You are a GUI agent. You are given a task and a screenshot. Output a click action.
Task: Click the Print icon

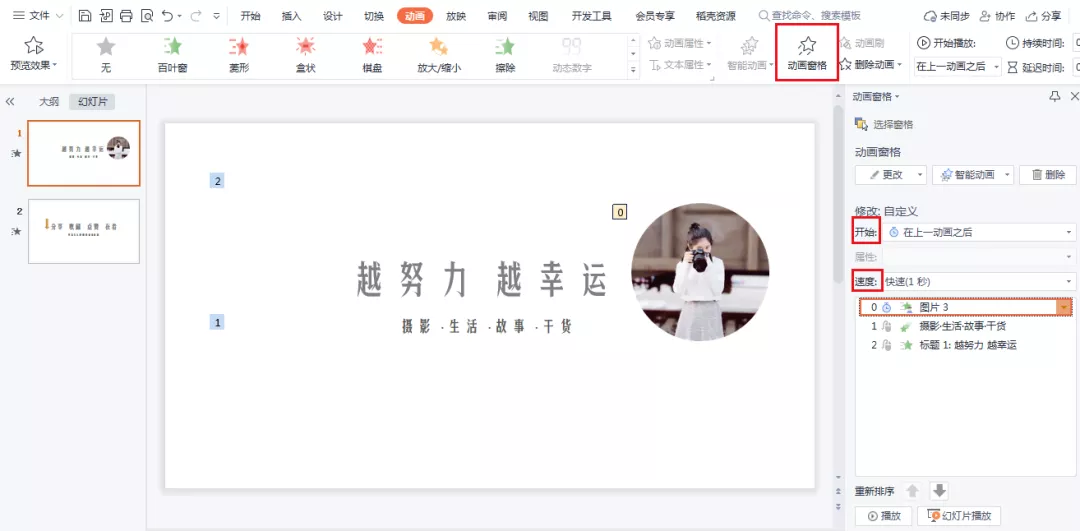click(126, 16)
